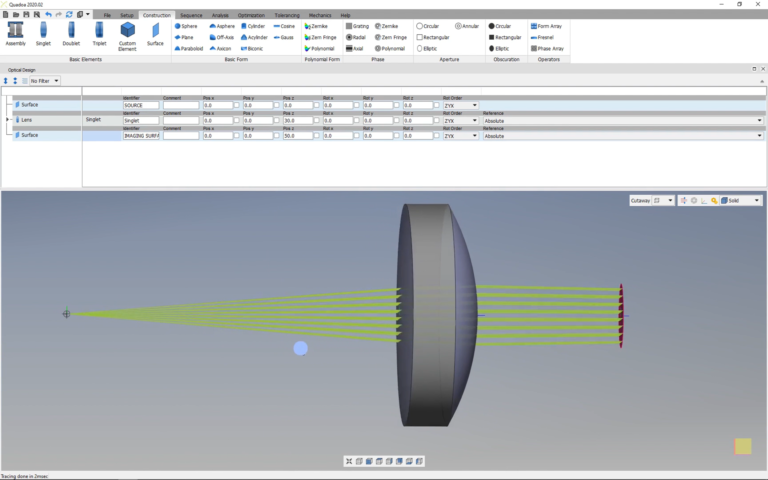
Task: Choose Biconic basic form
Action: coord(252,48)
